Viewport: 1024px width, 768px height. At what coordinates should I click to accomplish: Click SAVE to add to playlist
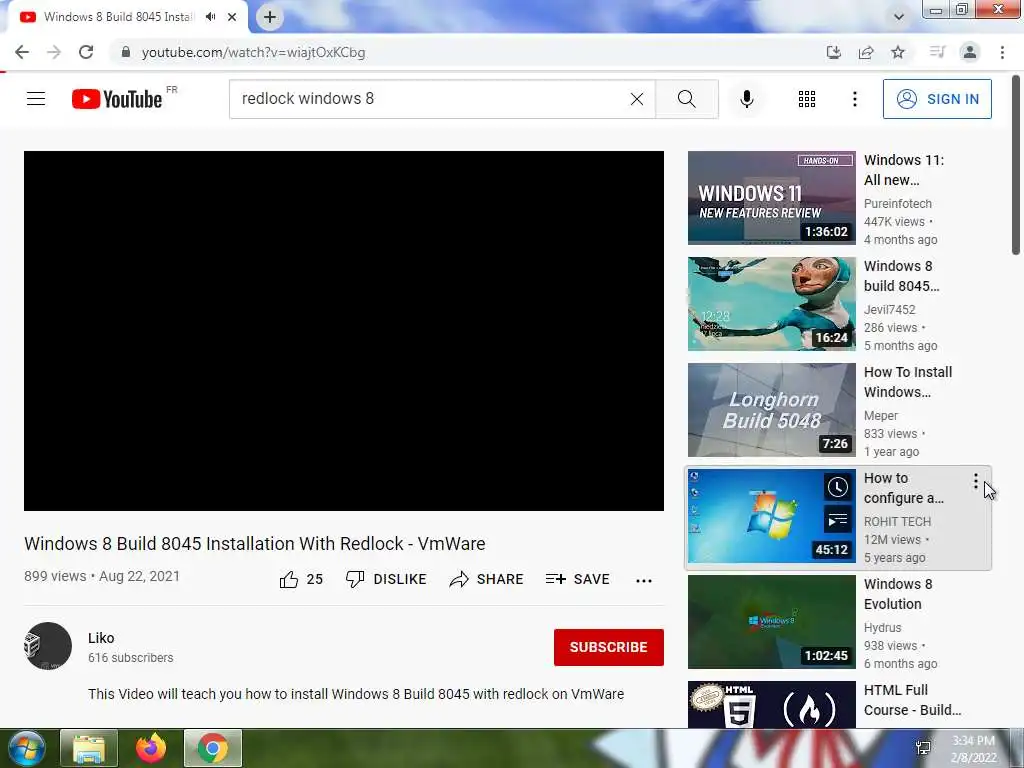click(577, 579)
